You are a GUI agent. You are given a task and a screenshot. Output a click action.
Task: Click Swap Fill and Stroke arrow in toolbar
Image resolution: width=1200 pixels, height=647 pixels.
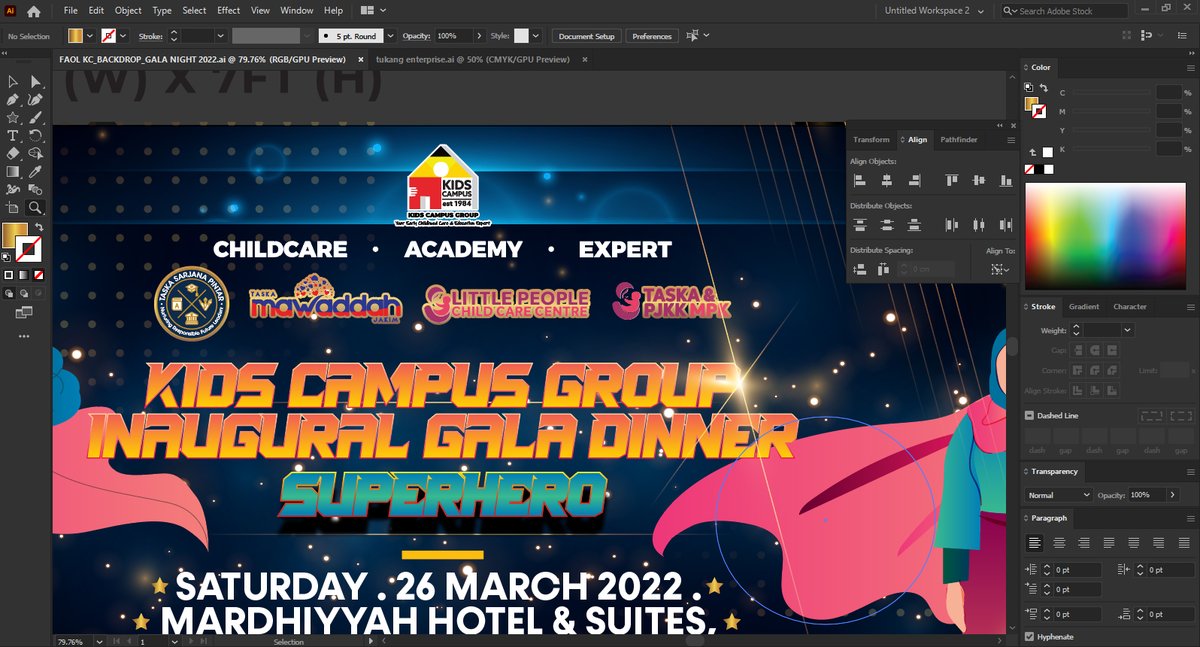(39, 227)
